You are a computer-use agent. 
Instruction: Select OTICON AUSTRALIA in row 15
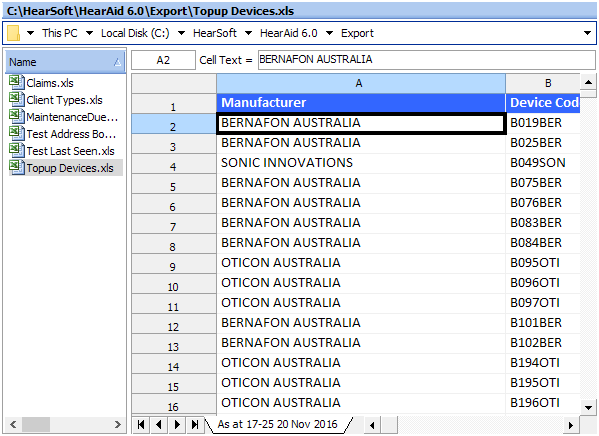pos(361,383)
